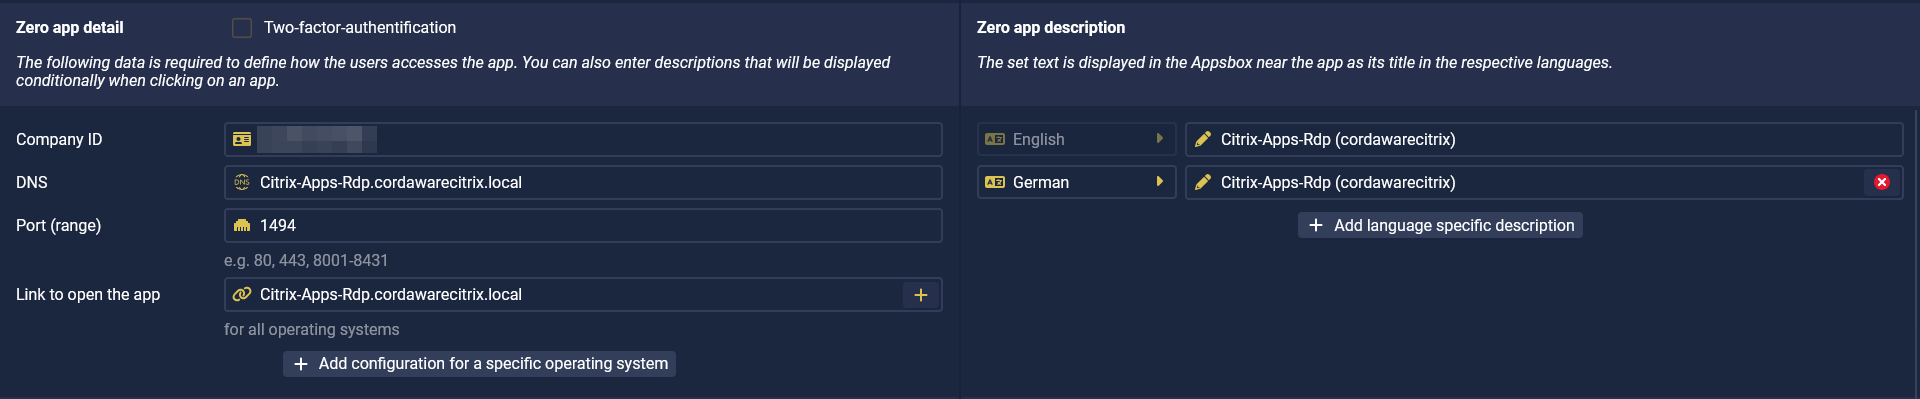Remove the German description with the red X
Screen dimensions: 1920x399
[x=1882, y=182]
